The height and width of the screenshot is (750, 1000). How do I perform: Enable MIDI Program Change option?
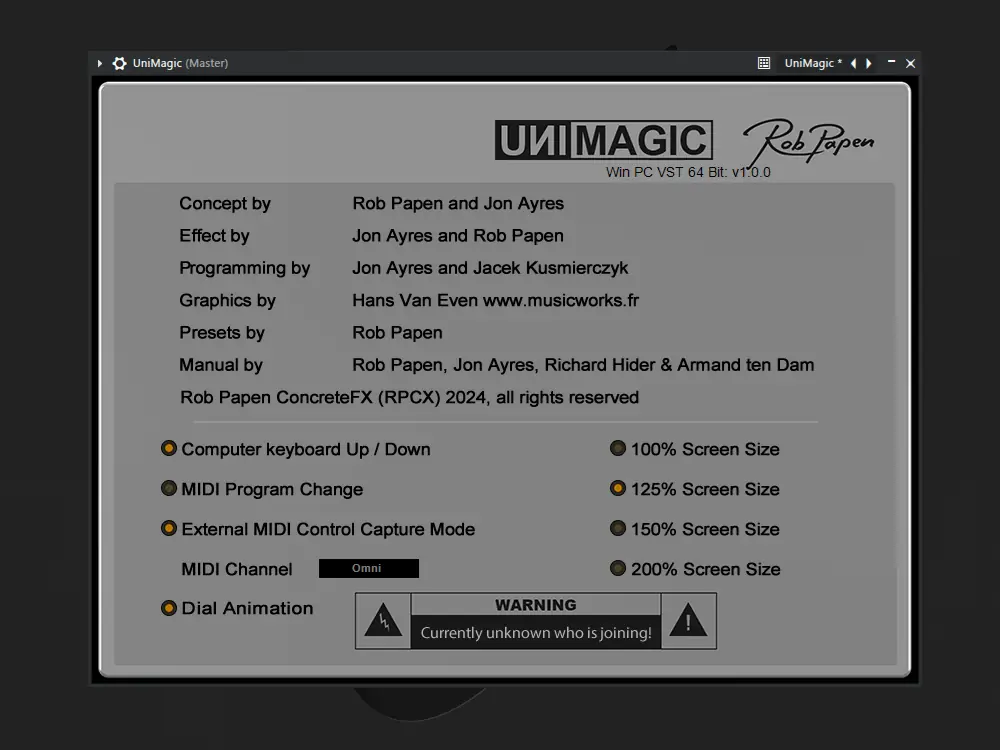click(168, 489)
